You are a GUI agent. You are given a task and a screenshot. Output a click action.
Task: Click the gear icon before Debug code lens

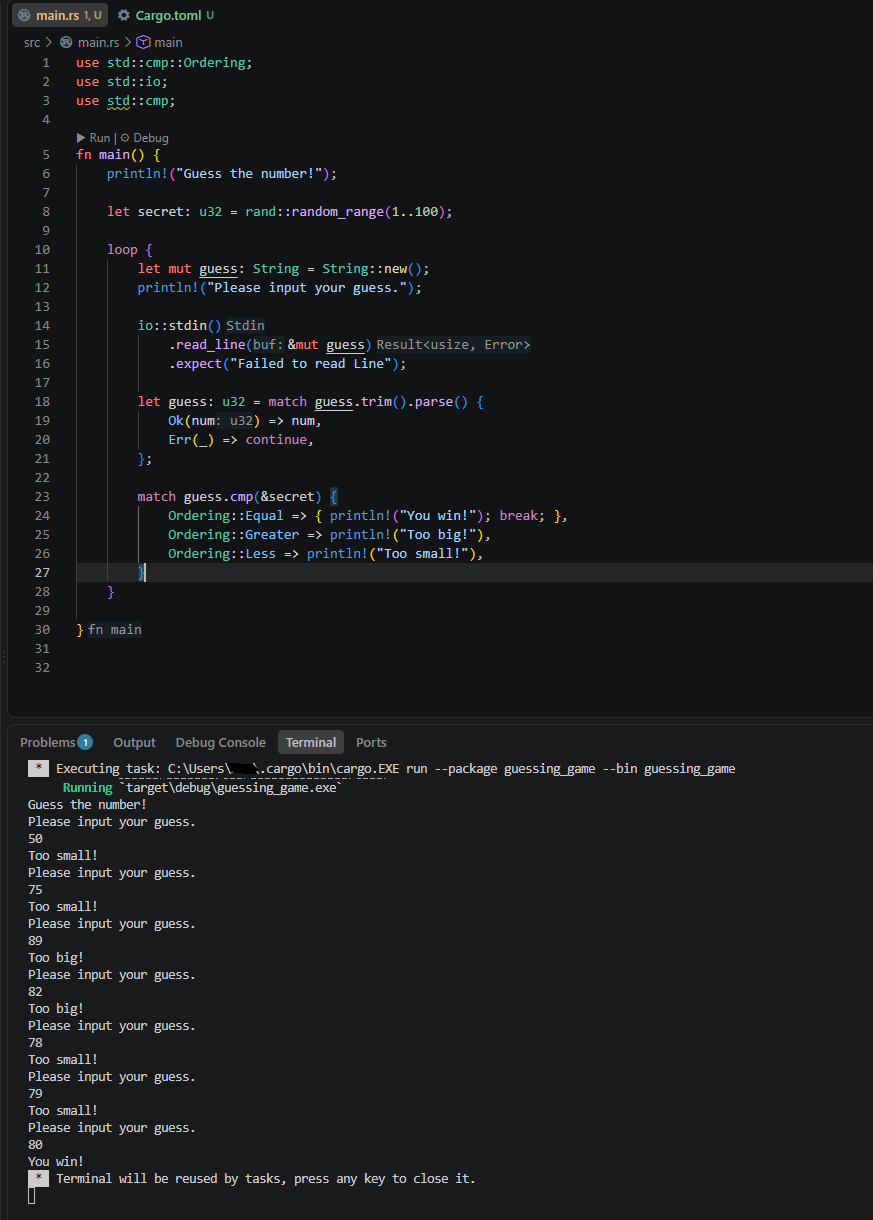tap(125, 138)
